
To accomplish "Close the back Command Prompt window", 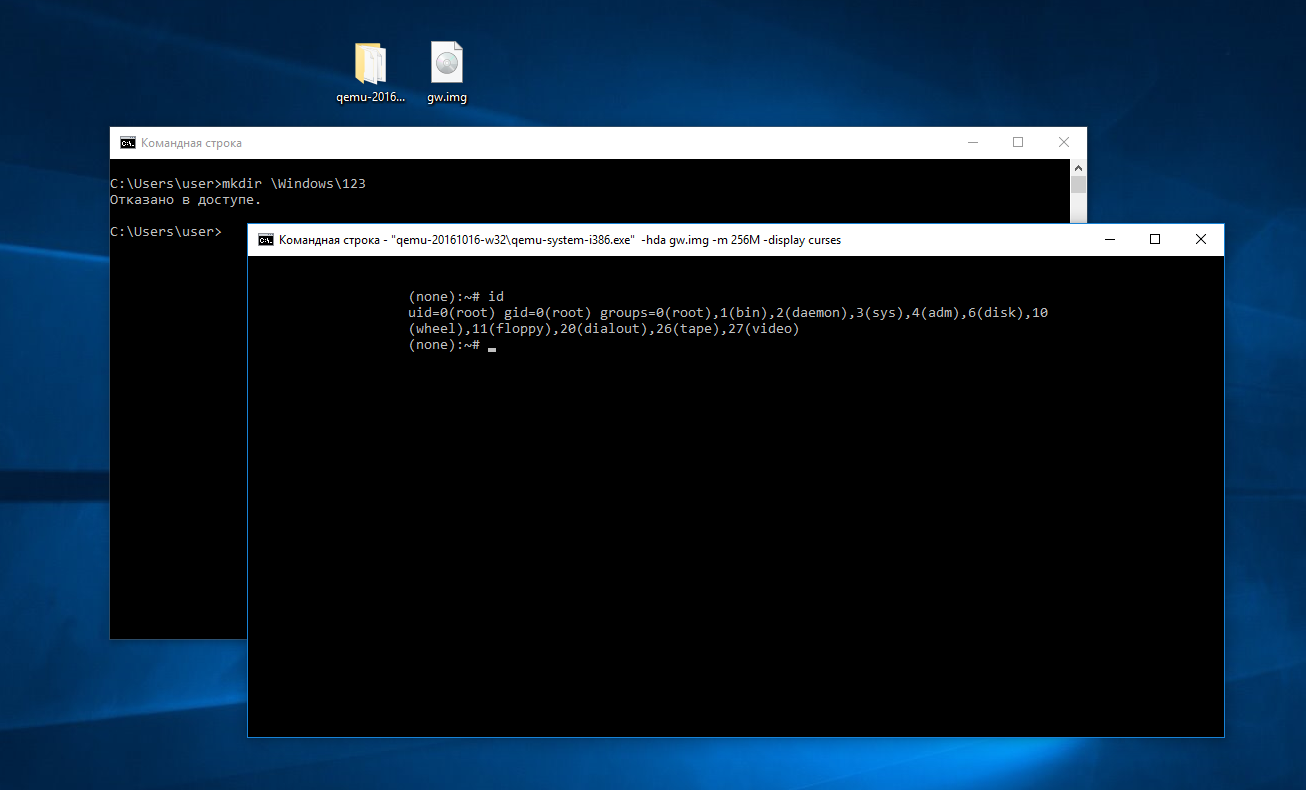I will (1064, 143).
